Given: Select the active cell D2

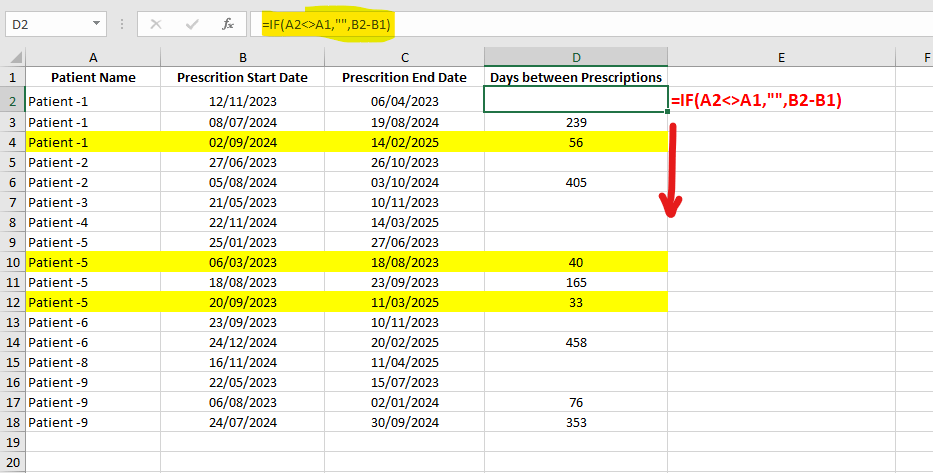Looking at the screenshot, I should pos(576,99).
